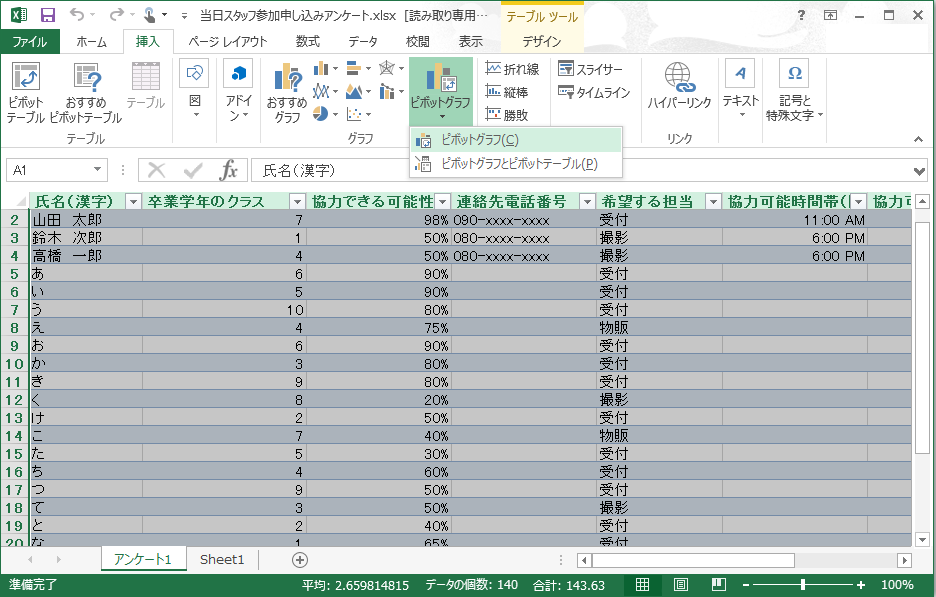Save the workbook with the floppy disk icon
936x597 pixels.
pos(47,15)
